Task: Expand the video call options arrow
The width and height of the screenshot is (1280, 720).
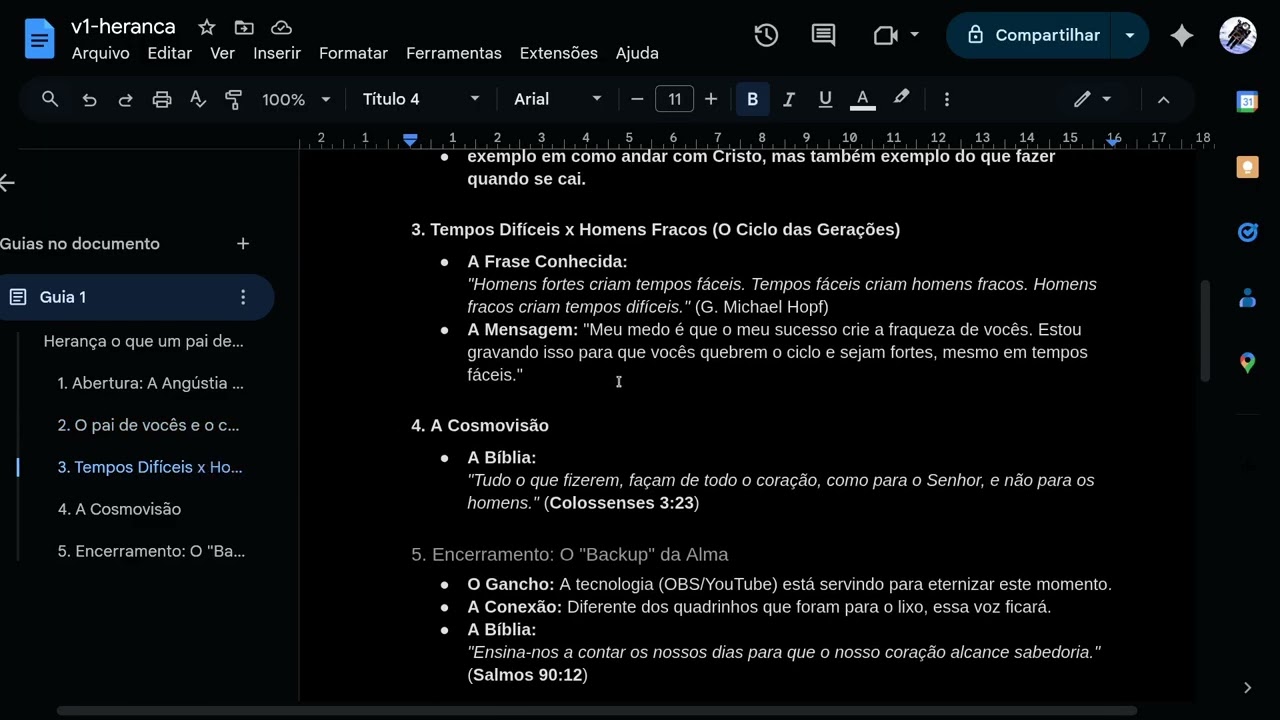Action: coord(914,35)
